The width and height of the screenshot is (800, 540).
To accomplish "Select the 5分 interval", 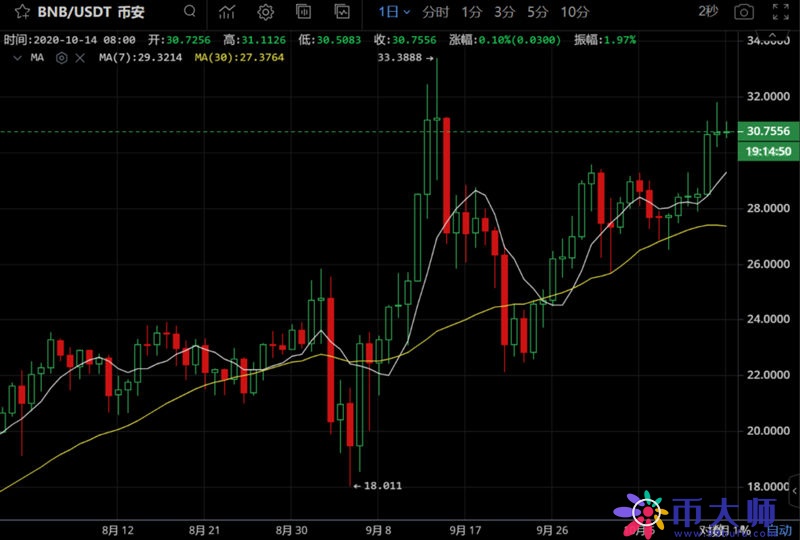I will pos(538,13).
